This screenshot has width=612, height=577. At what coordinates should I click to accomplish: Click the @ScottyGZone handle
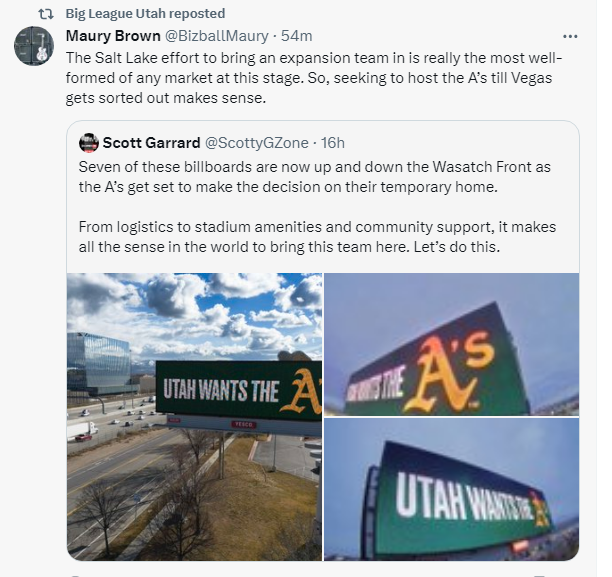click(x=258, y=143)
